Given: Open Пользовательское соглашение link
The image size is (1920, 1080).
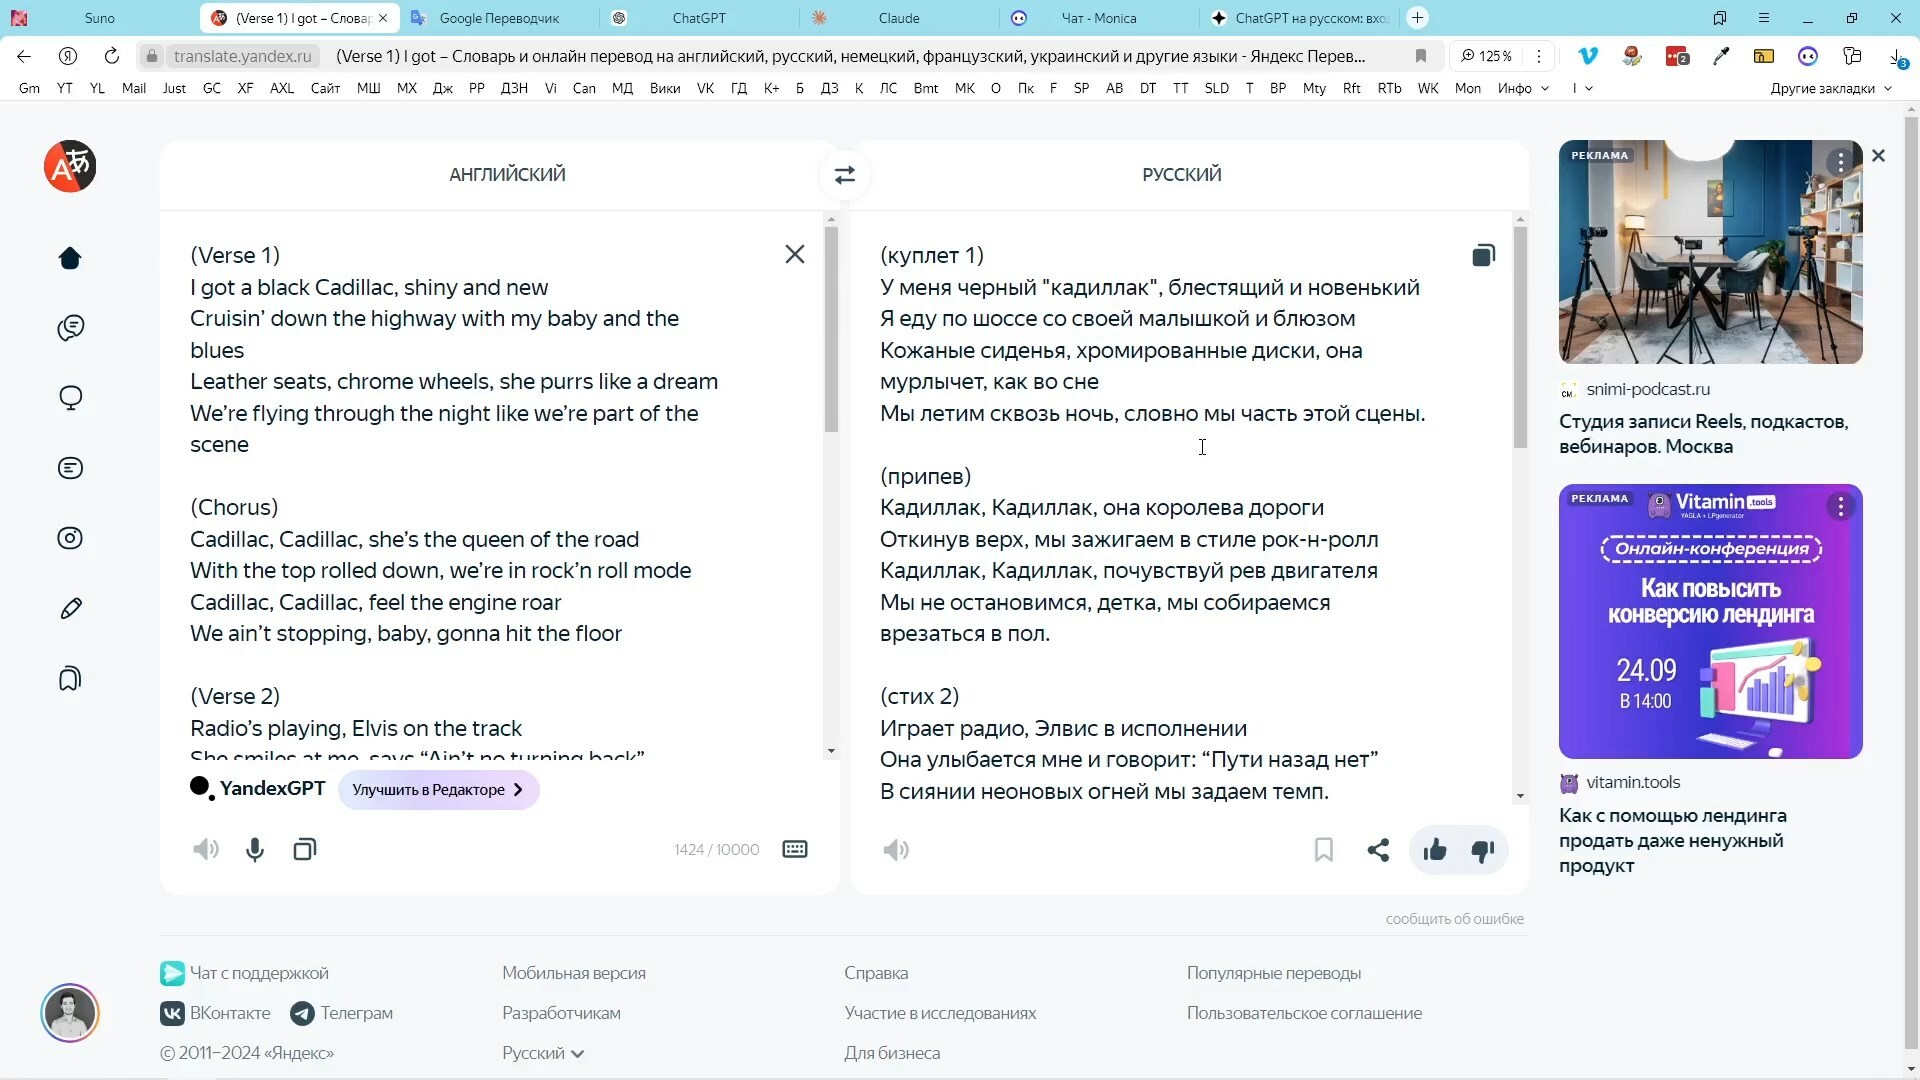Looking at the screenshot, I should coord(1304,1013).
